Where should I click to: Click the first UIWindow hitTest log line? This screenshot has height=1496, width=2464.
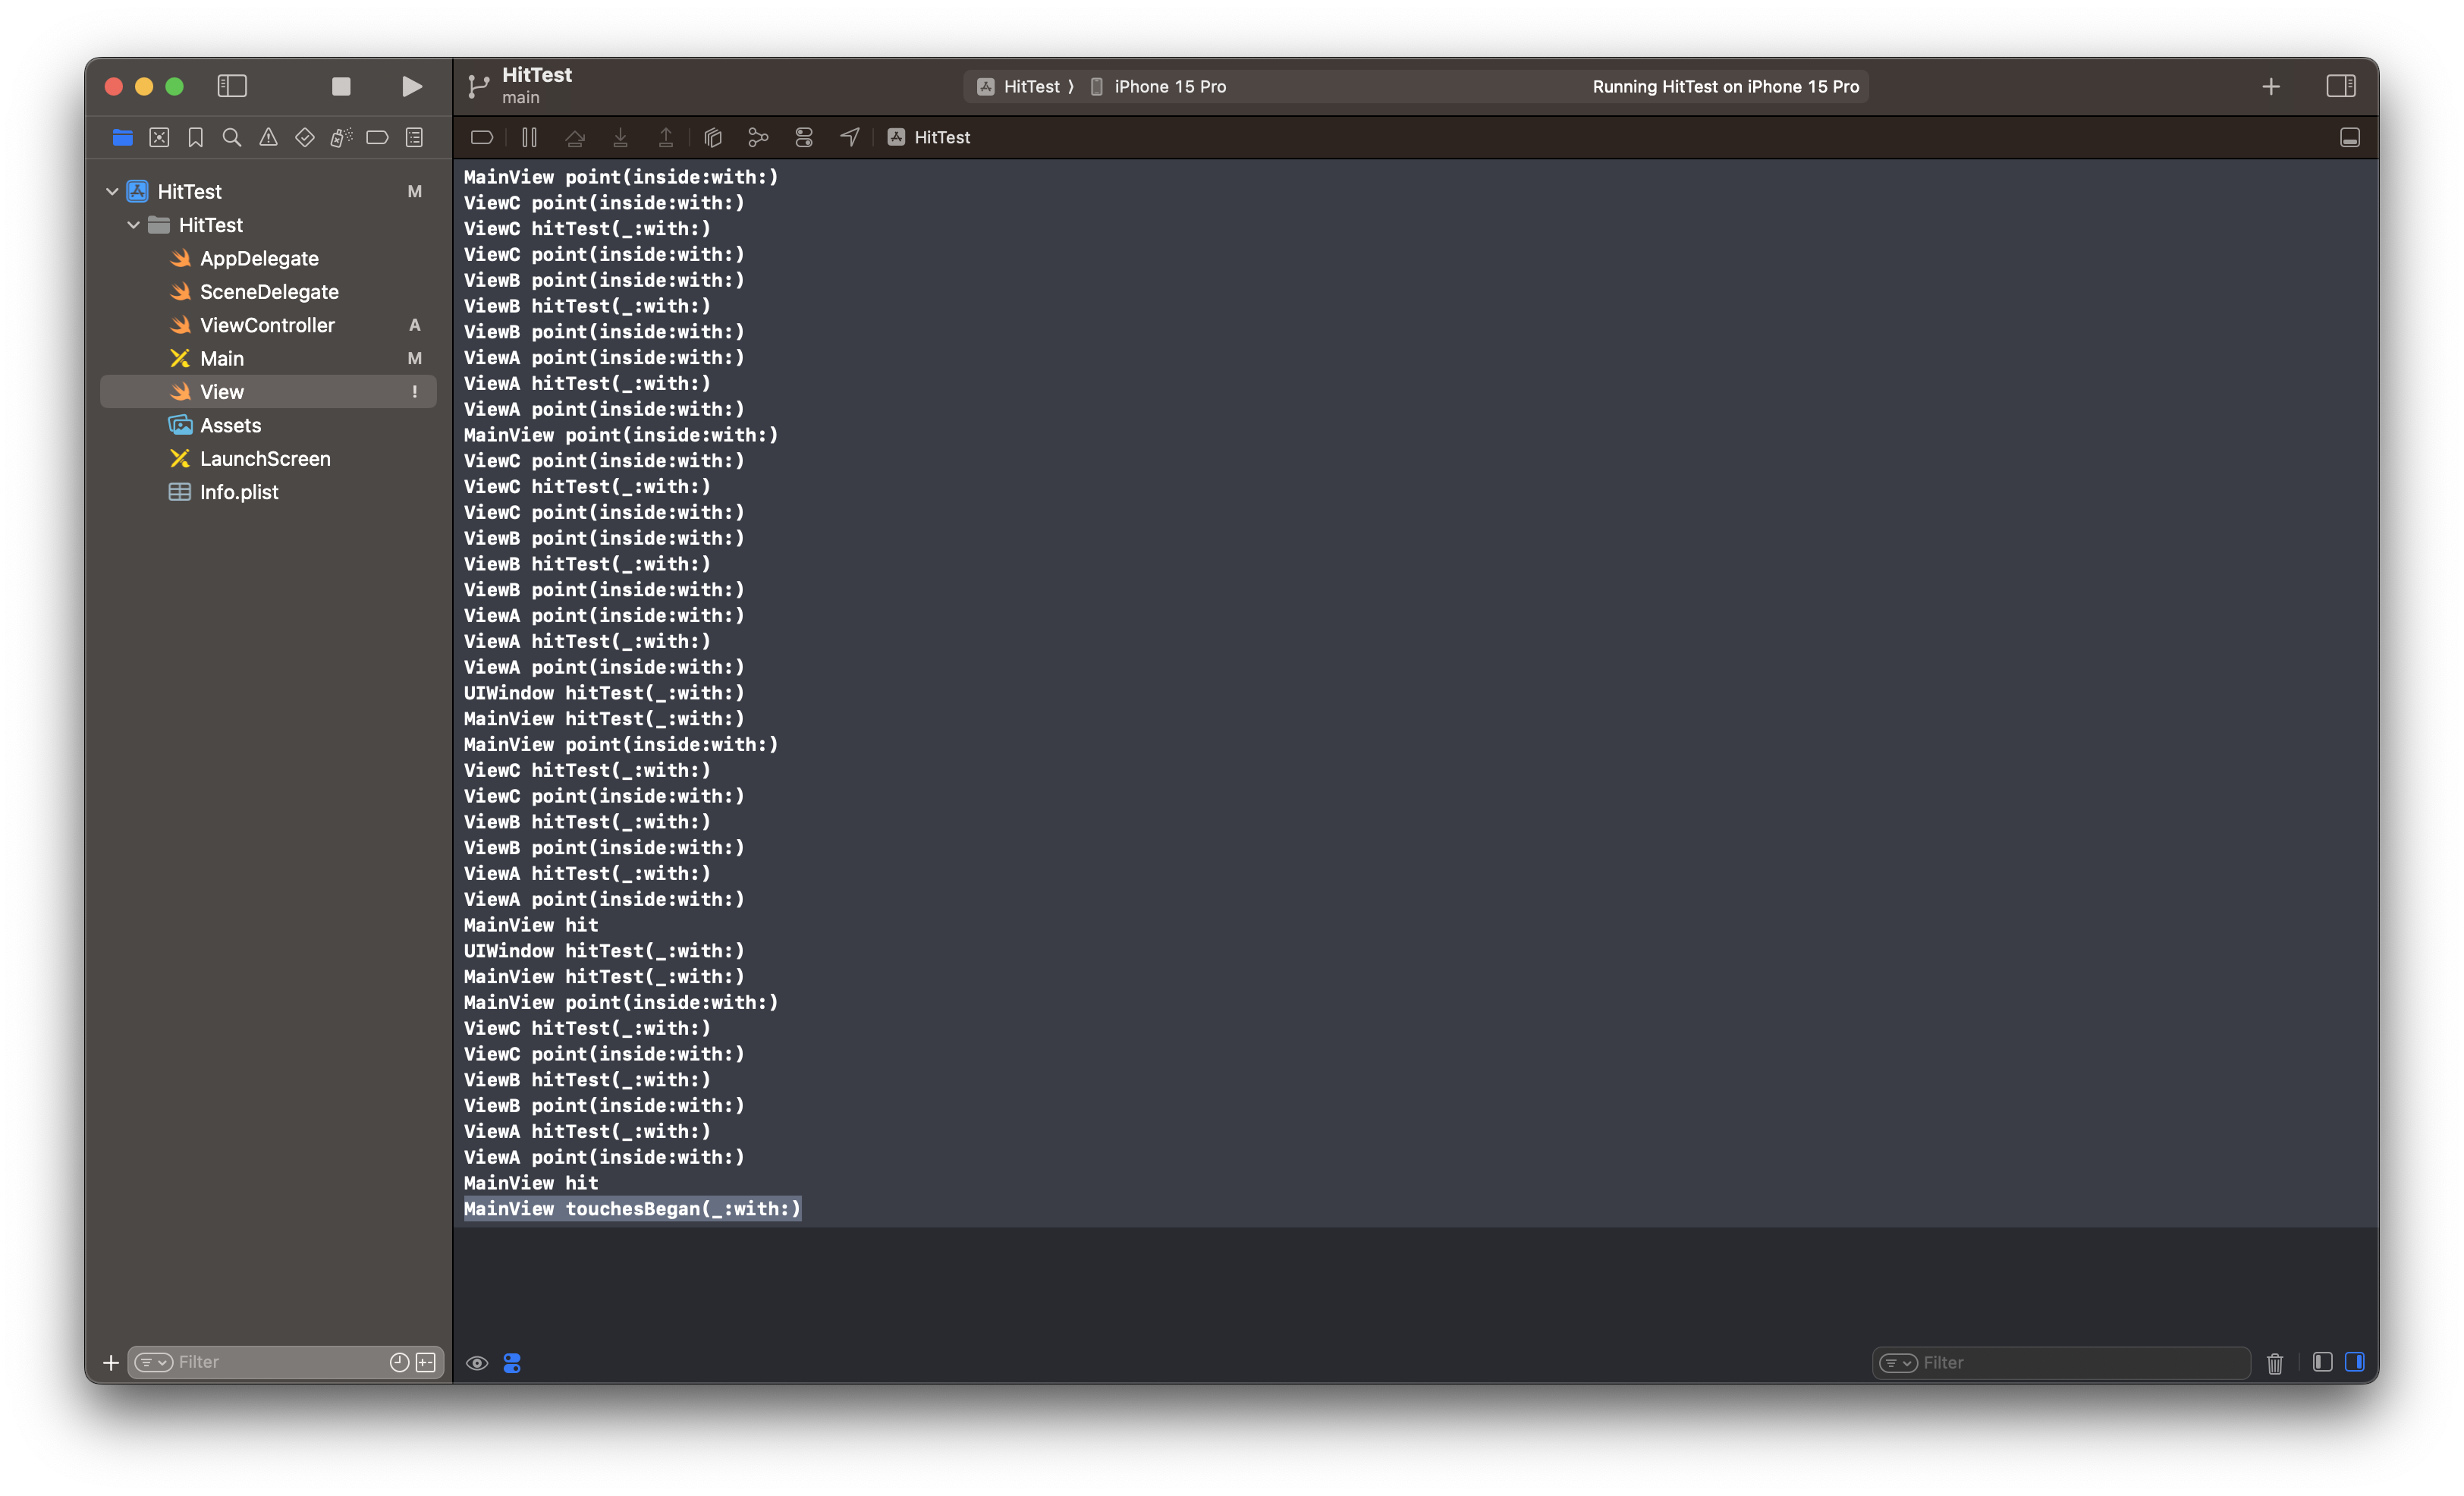[x=603, y=692]
